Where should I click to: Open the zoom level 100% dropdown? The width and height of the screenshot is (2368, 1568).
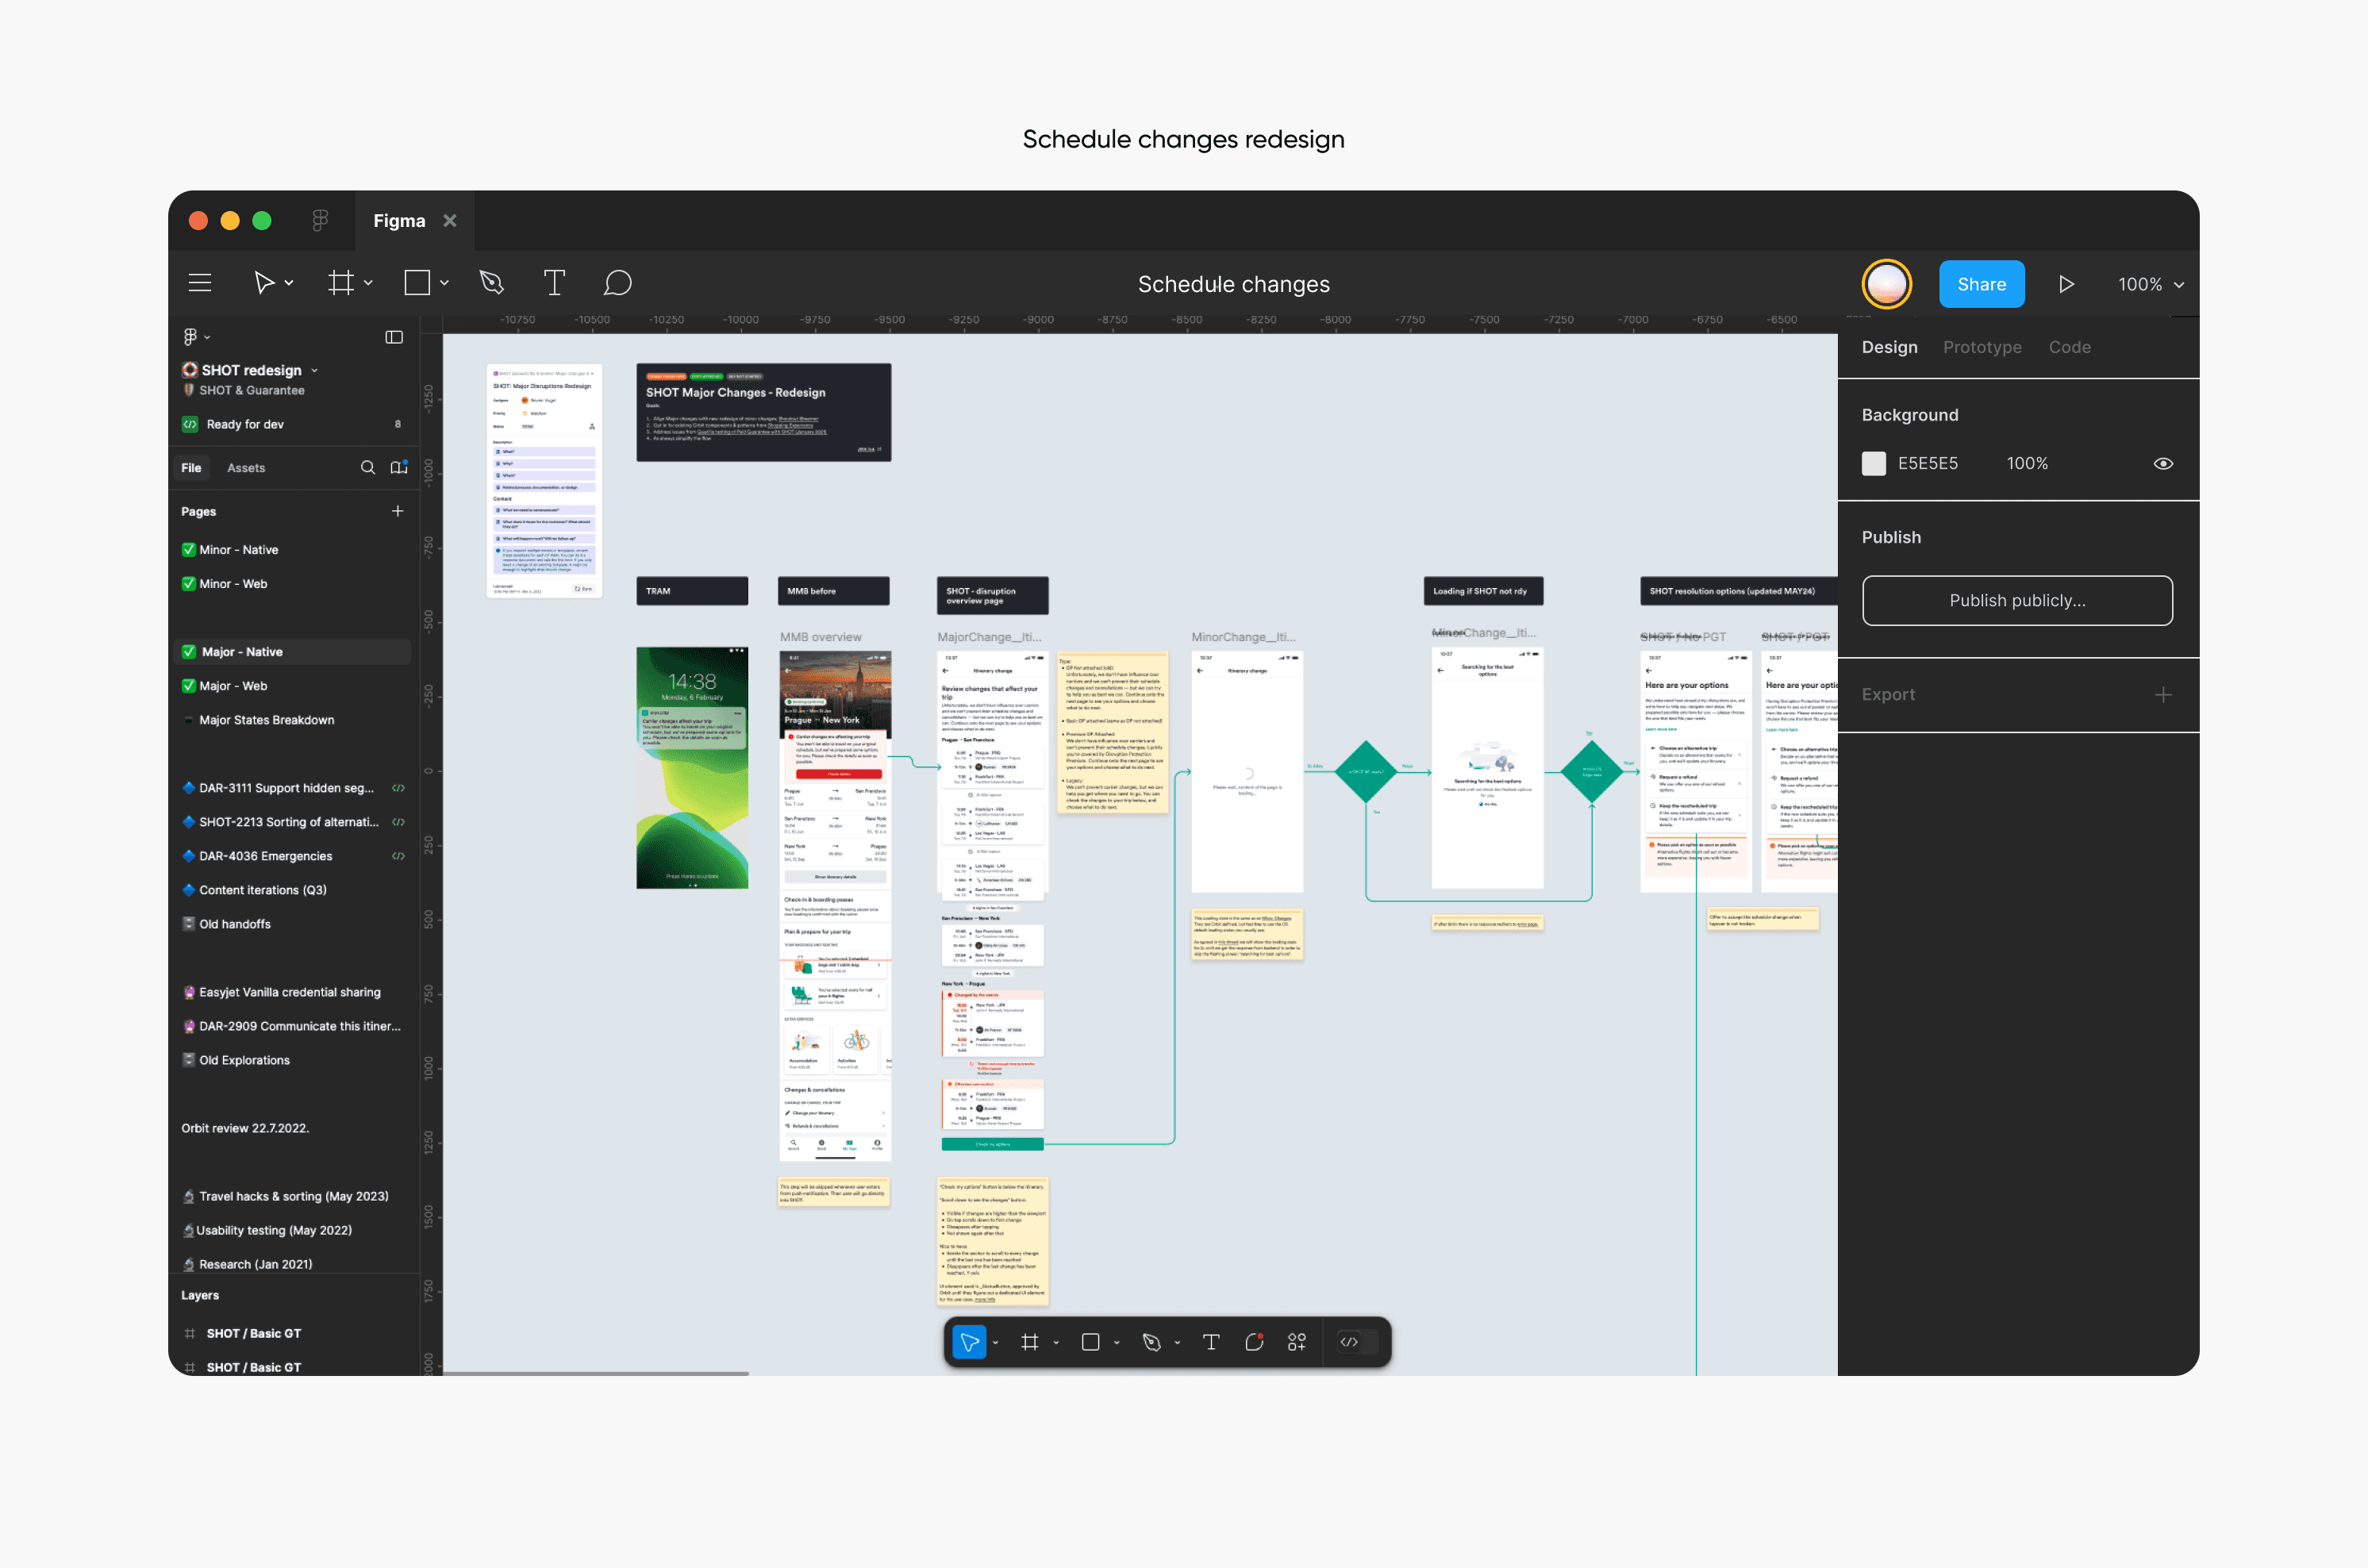[2150, 284]
